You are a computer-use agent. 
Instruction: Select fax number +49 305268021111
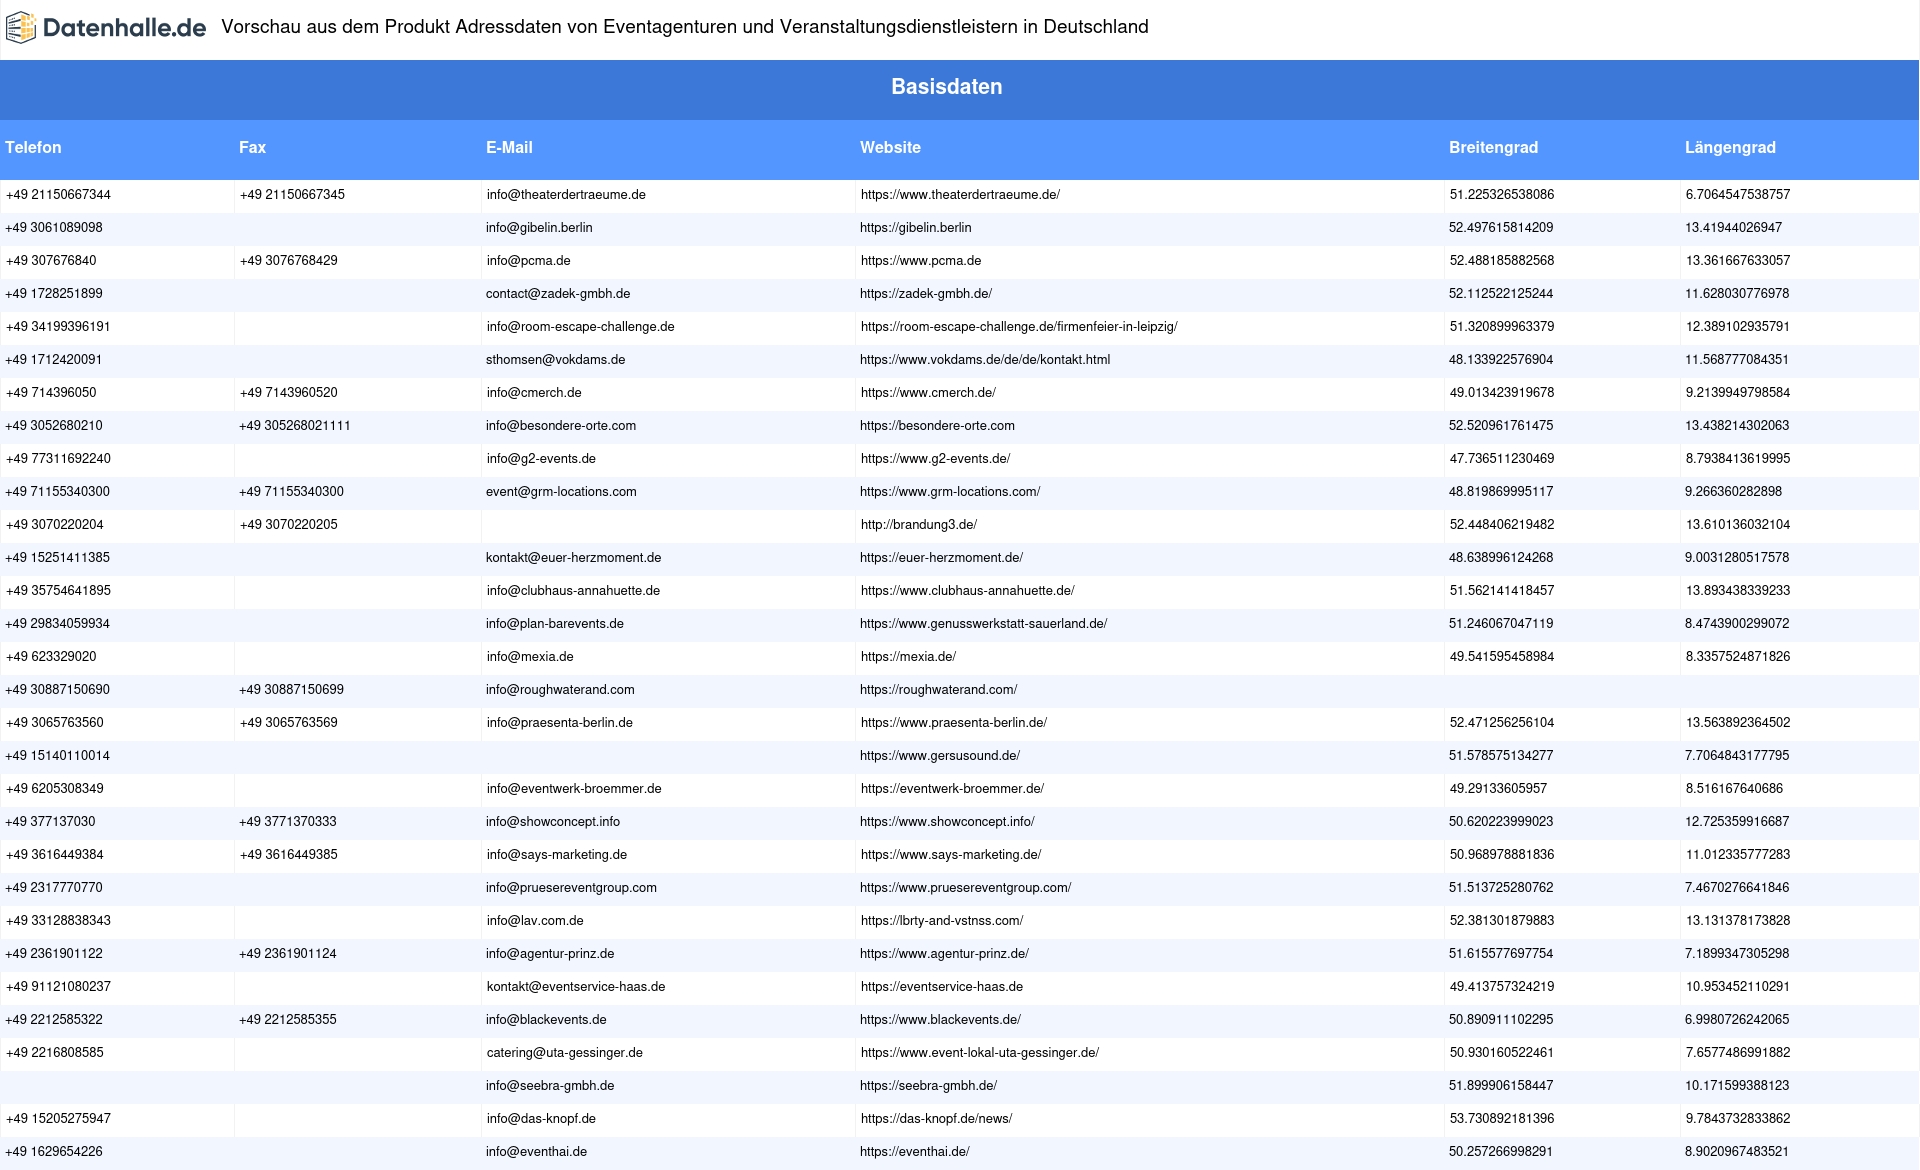pyautogui.click(x=295, y=426)
